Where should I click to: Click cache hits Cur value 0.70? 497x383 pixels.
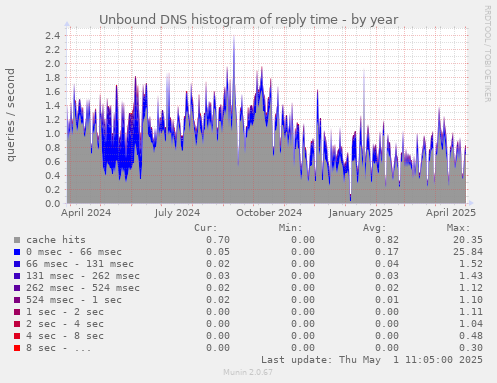(218, 240)
